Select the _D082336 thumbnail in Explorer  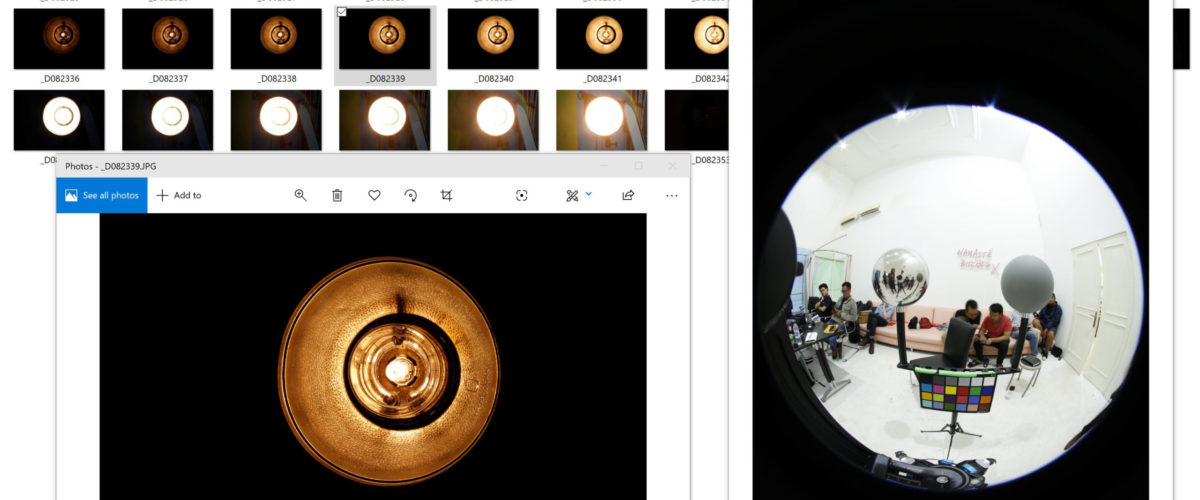click(x=59, y=38)
